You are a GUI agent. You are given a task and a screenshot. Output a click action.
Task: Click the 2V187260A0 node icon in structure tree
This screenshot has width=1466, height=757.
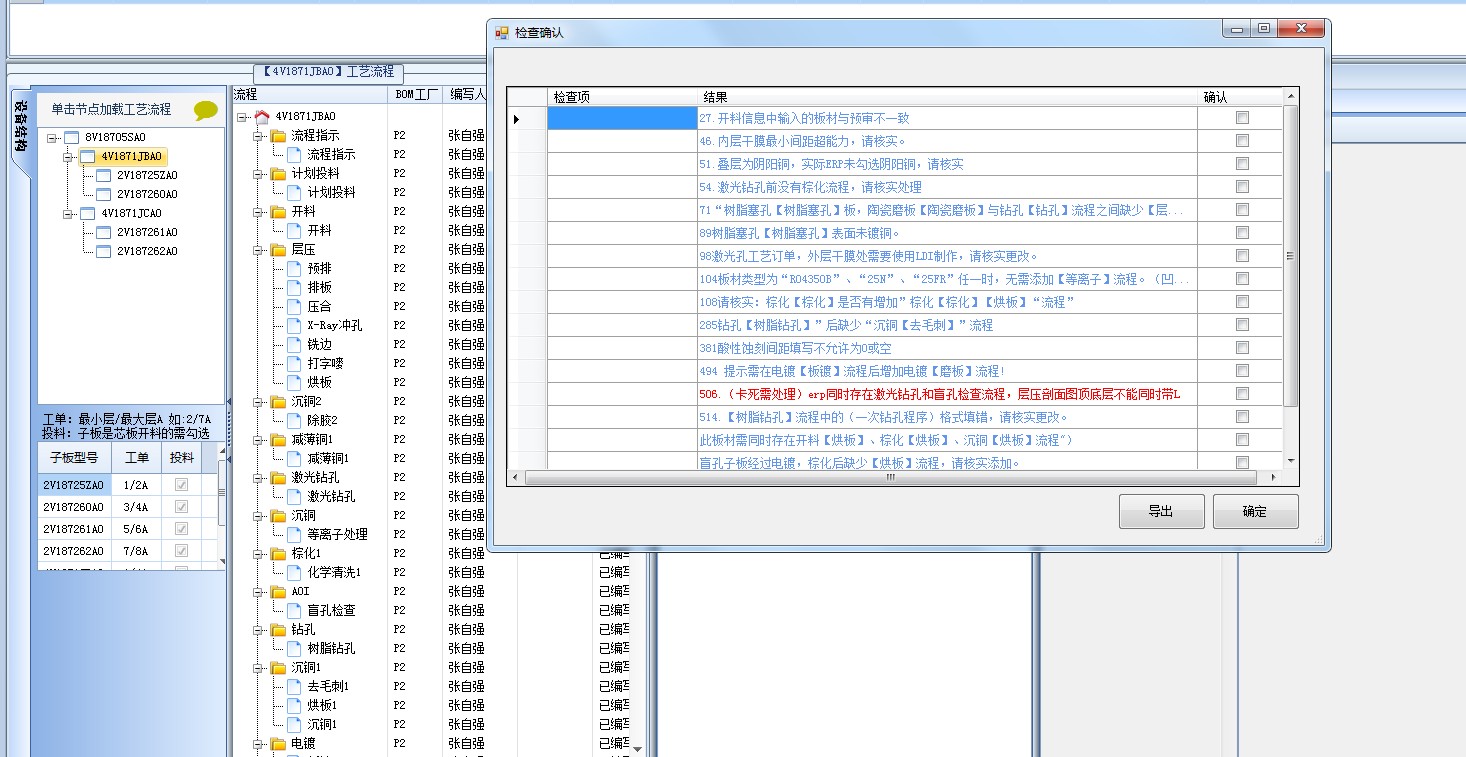(103, 194)
